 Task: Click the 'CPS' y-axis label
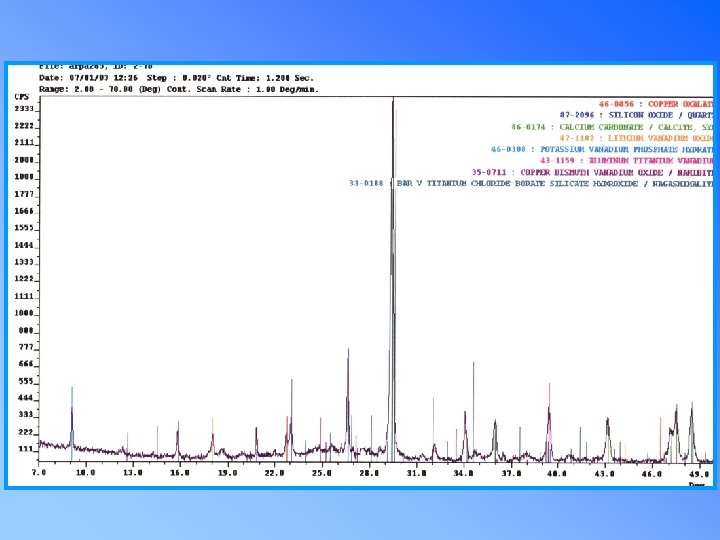point(22,96)
